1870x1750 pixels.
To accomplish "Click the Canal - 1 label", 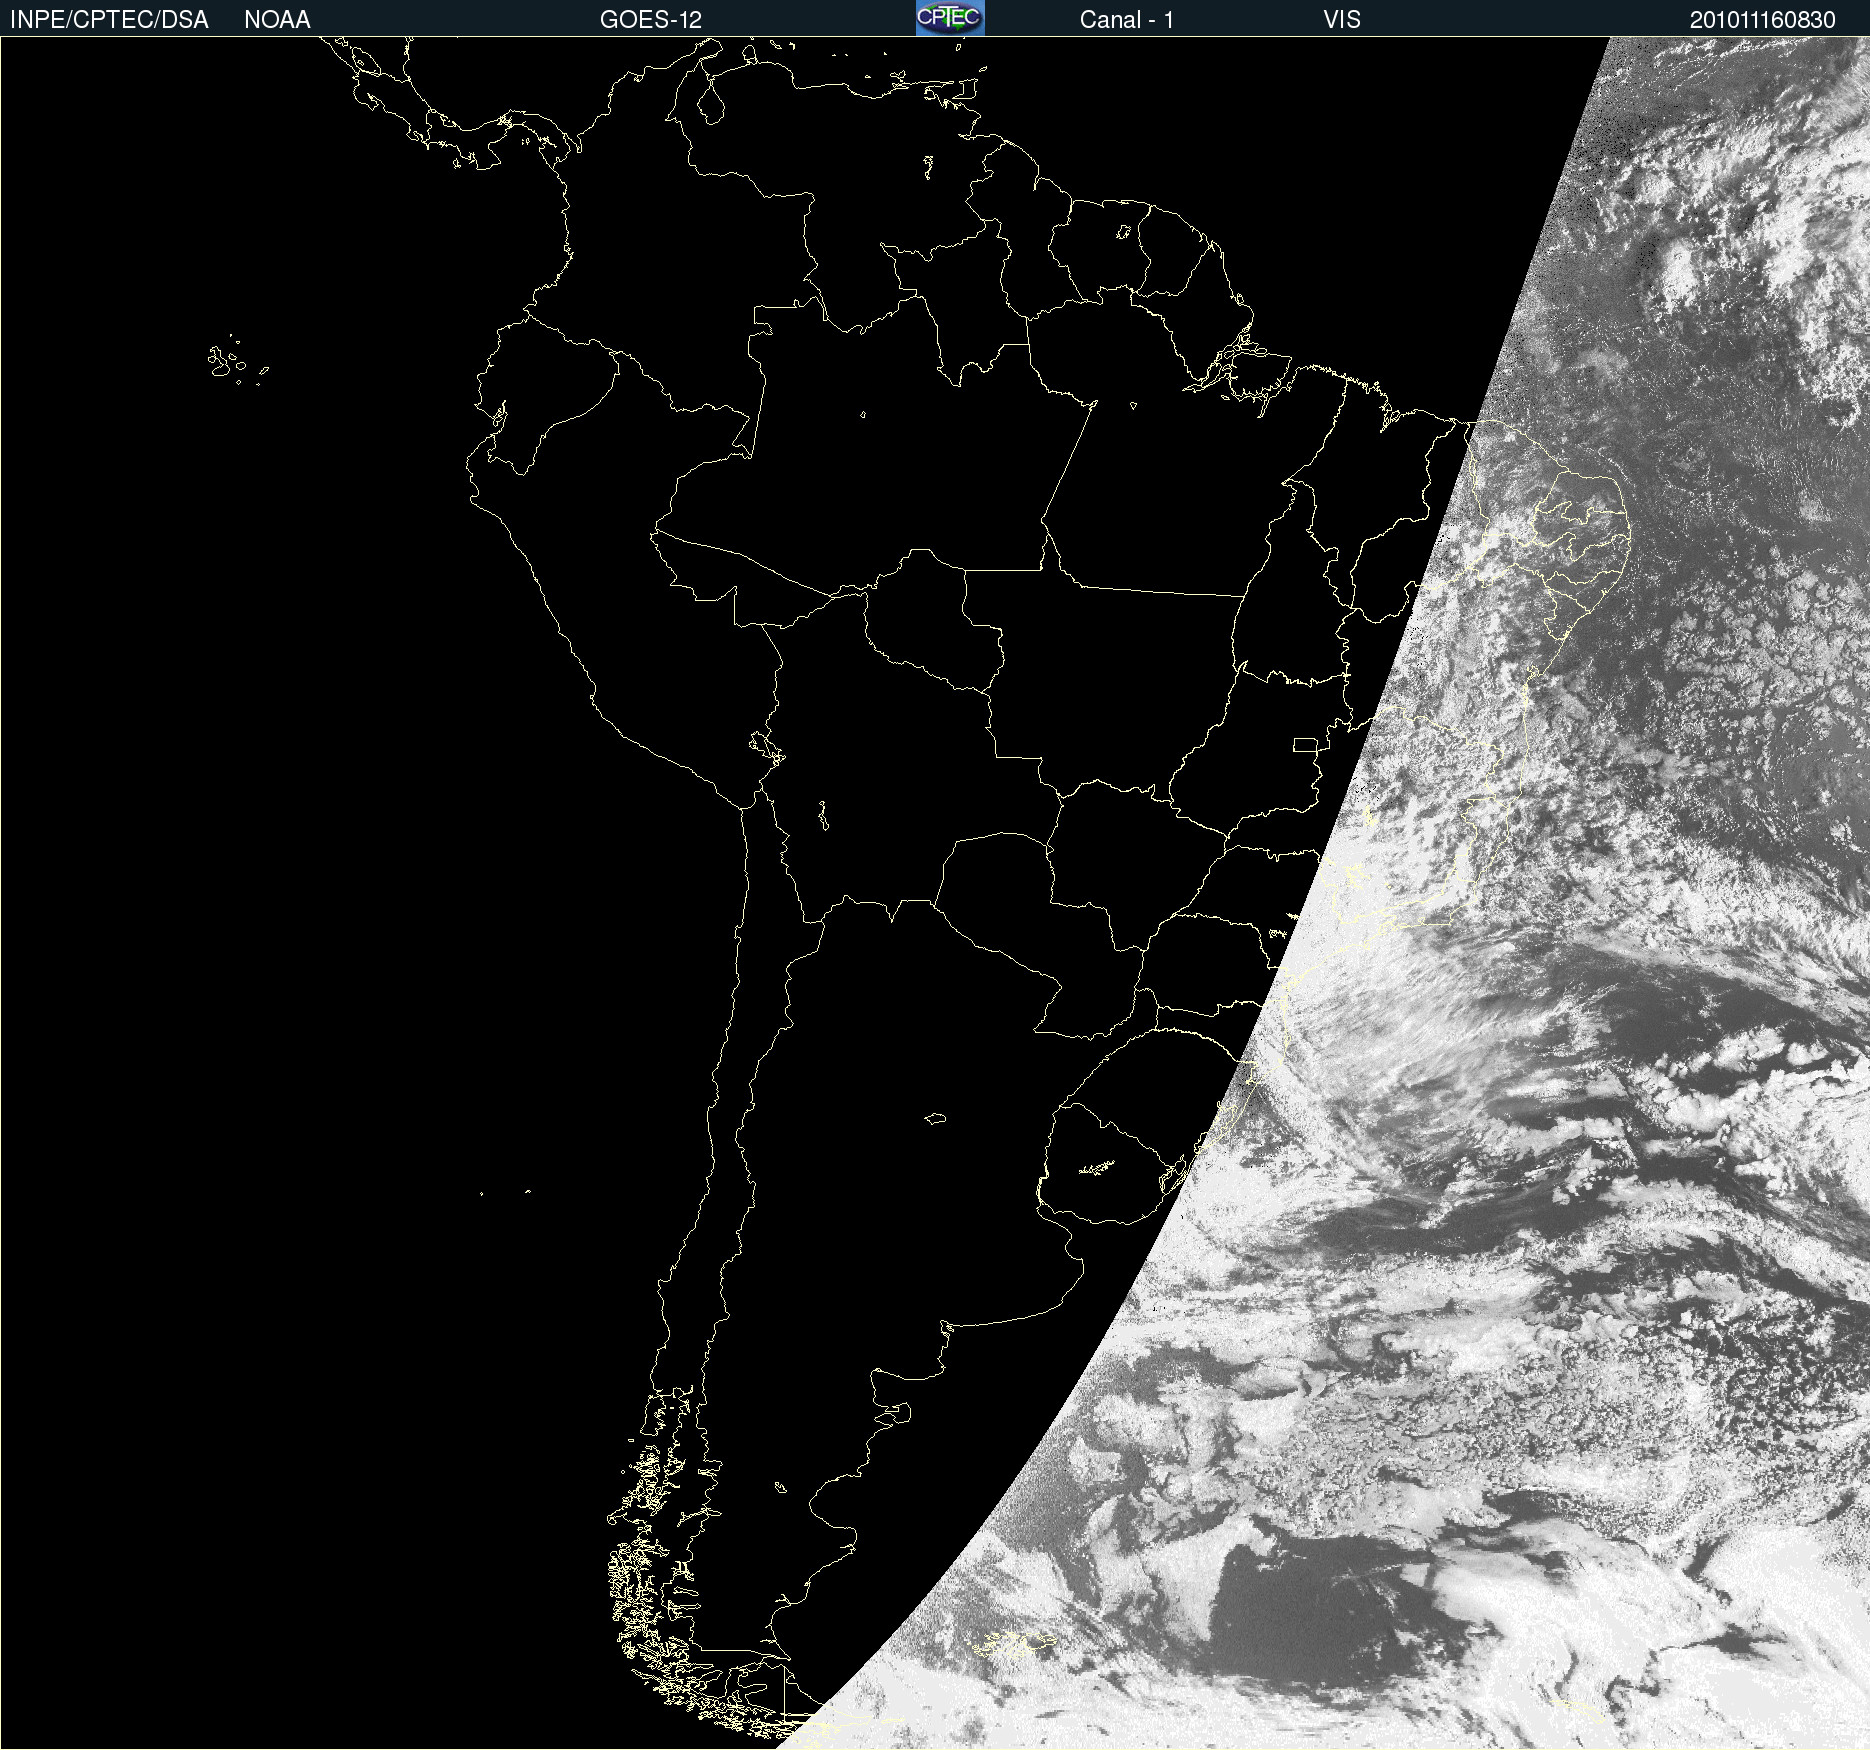I will (x=1127, y=20).
